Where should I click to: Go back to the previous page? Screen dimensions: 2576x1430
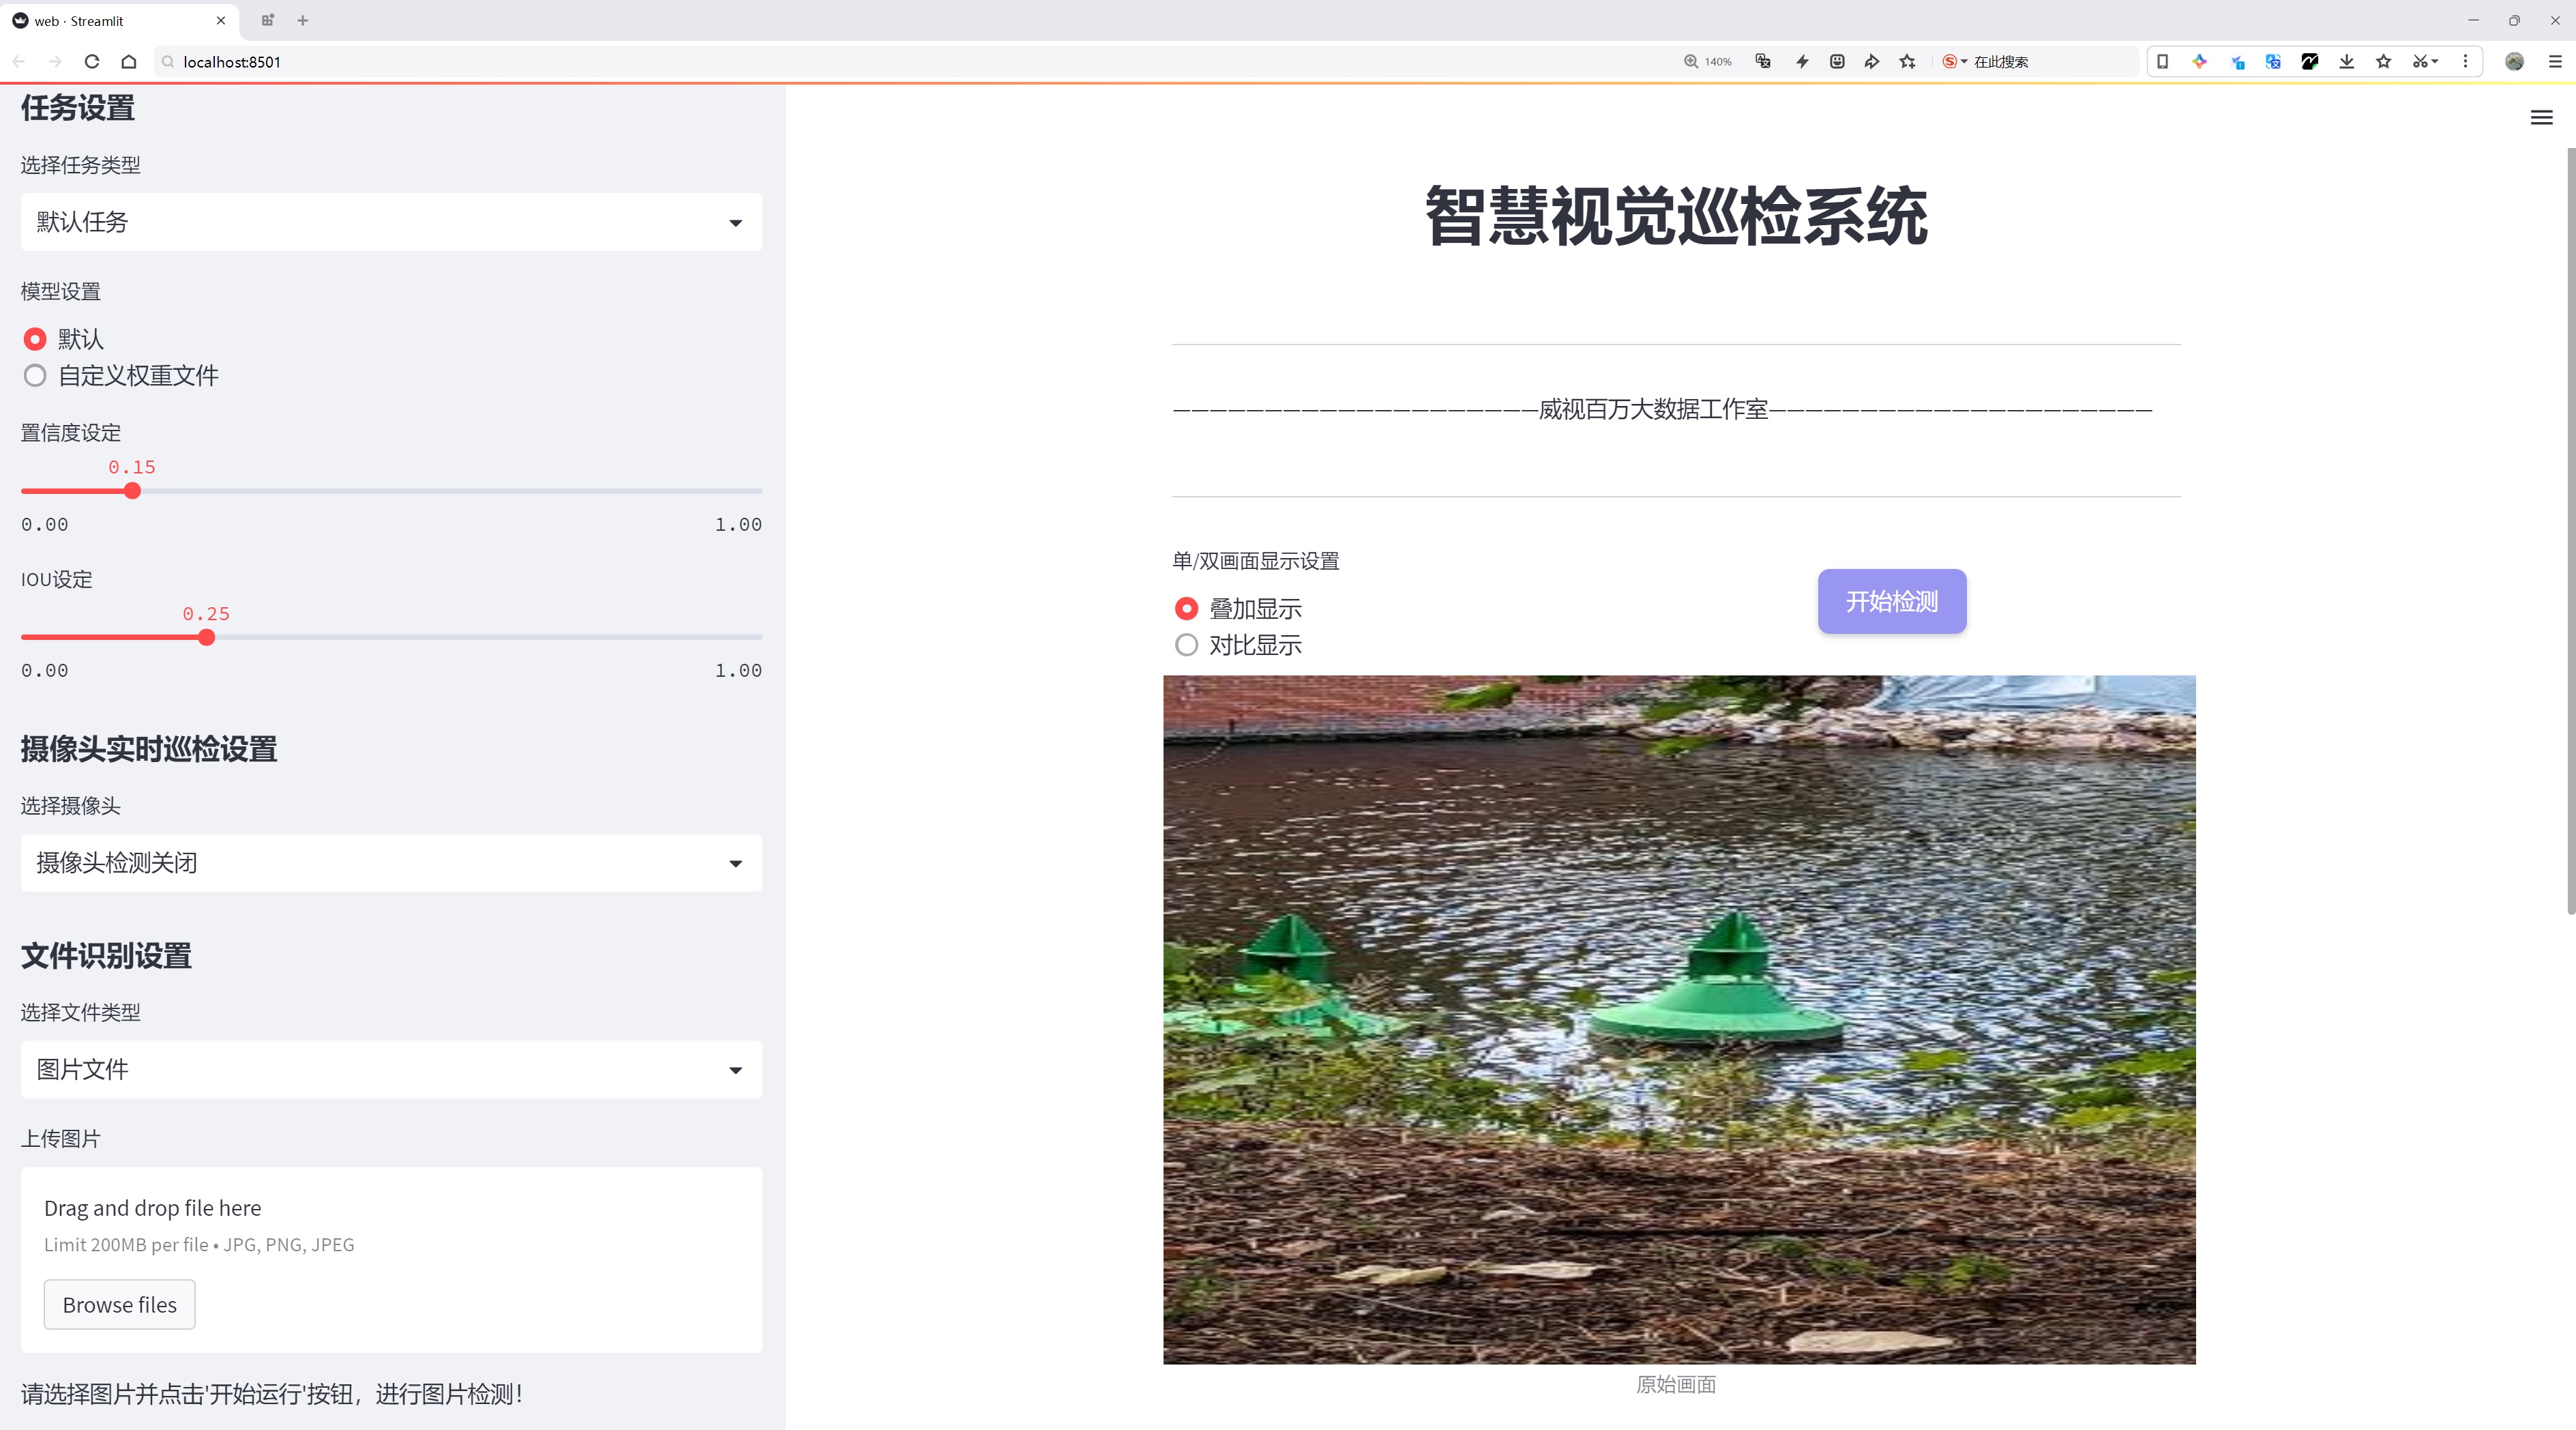click(19, 62)
